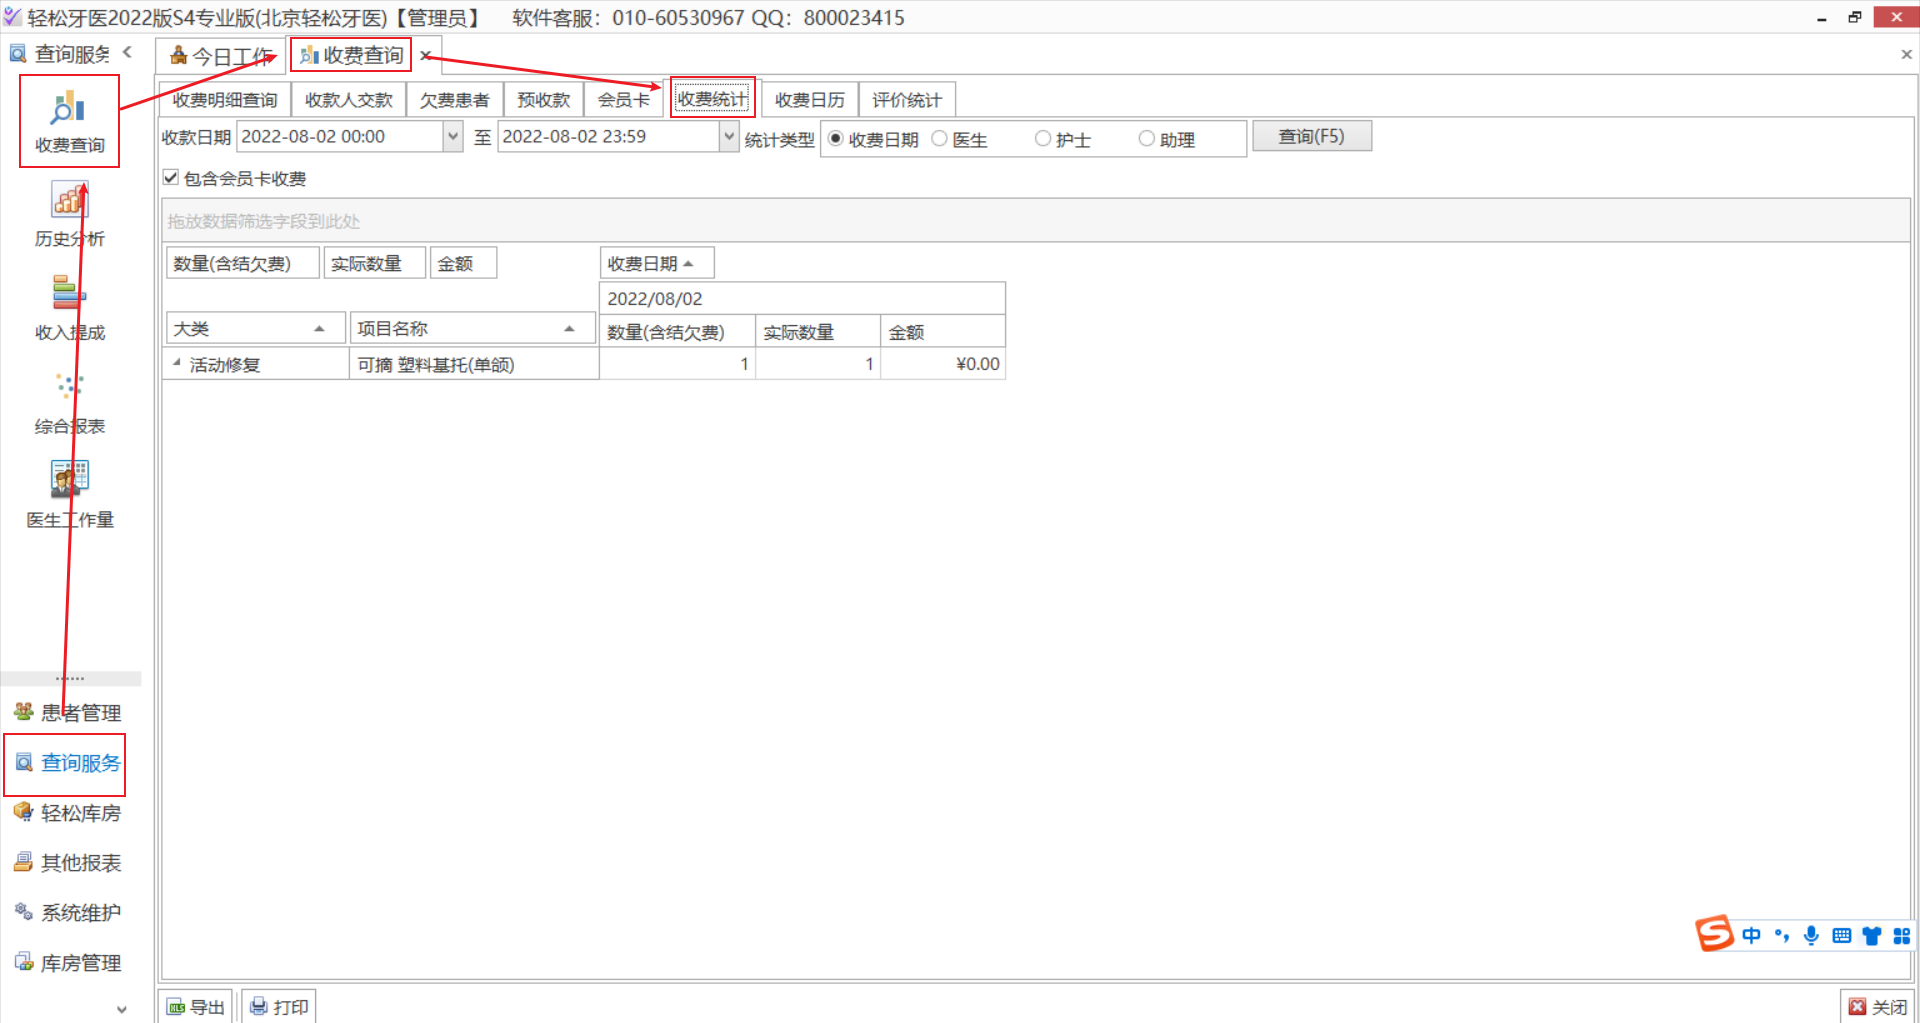This screenshot has height=1023, width=1920.
Task: Click 导出 export button
Action: [196, 1007]
